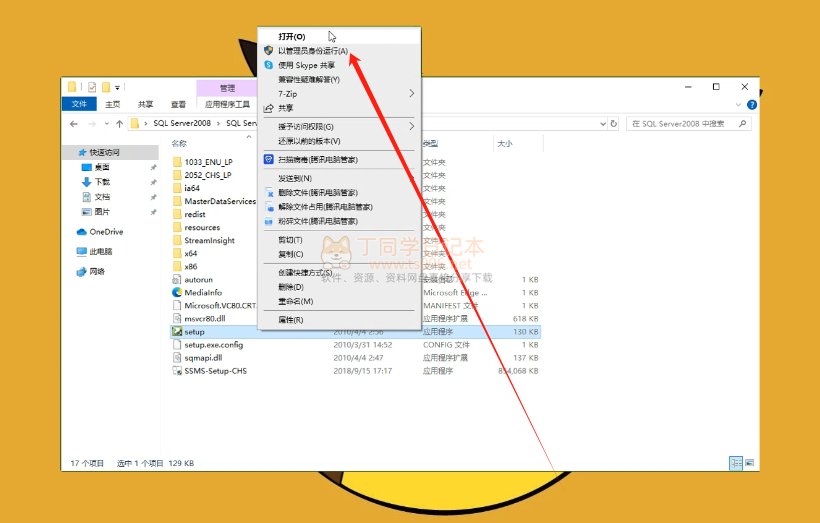
Task: Click the blue help question mark icon
Action: (x=752, y=105)
